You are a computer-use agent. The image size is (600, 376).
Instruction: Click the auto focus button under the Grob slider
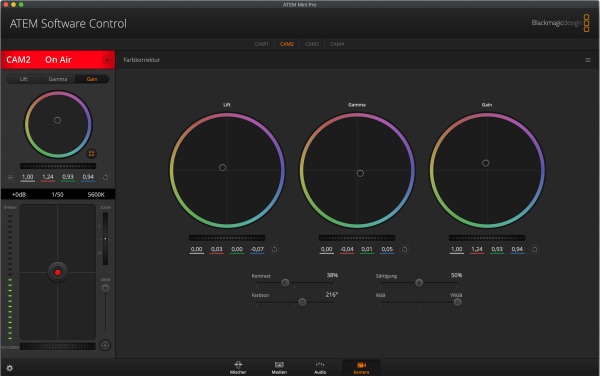(x=105, y=345)
